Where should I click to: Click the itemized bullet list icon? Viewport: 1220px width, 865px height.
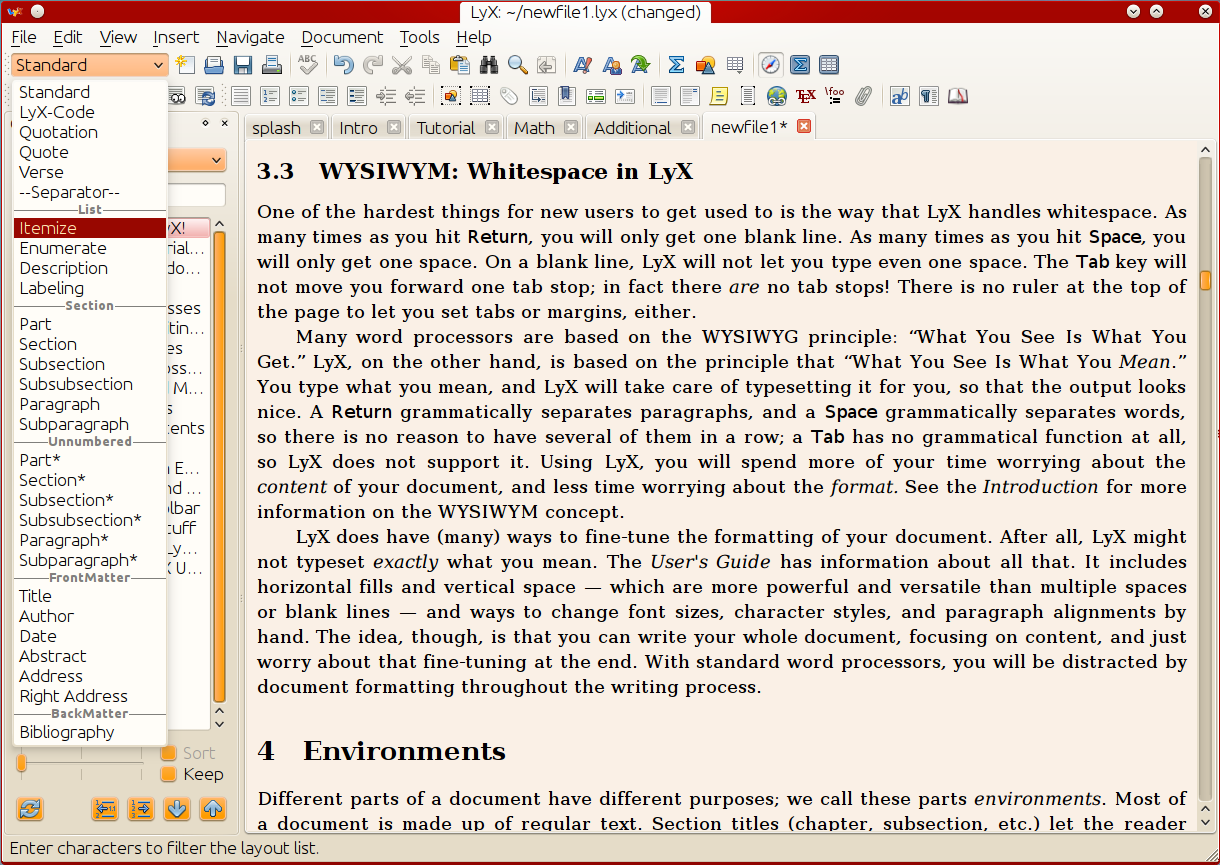(x=299, y=96)
